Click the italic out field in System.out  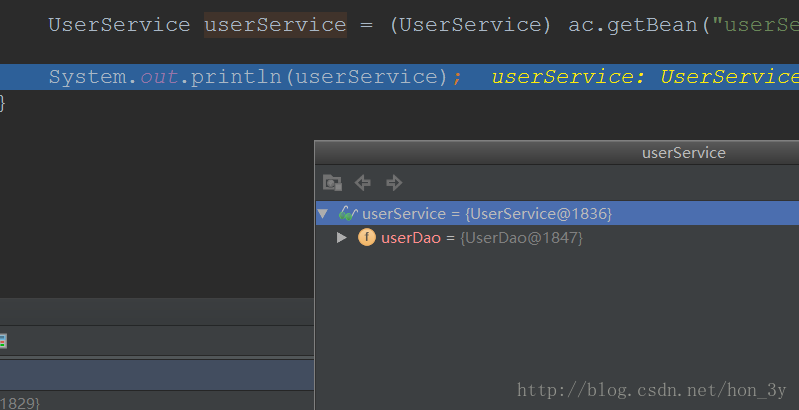point(157,77)
